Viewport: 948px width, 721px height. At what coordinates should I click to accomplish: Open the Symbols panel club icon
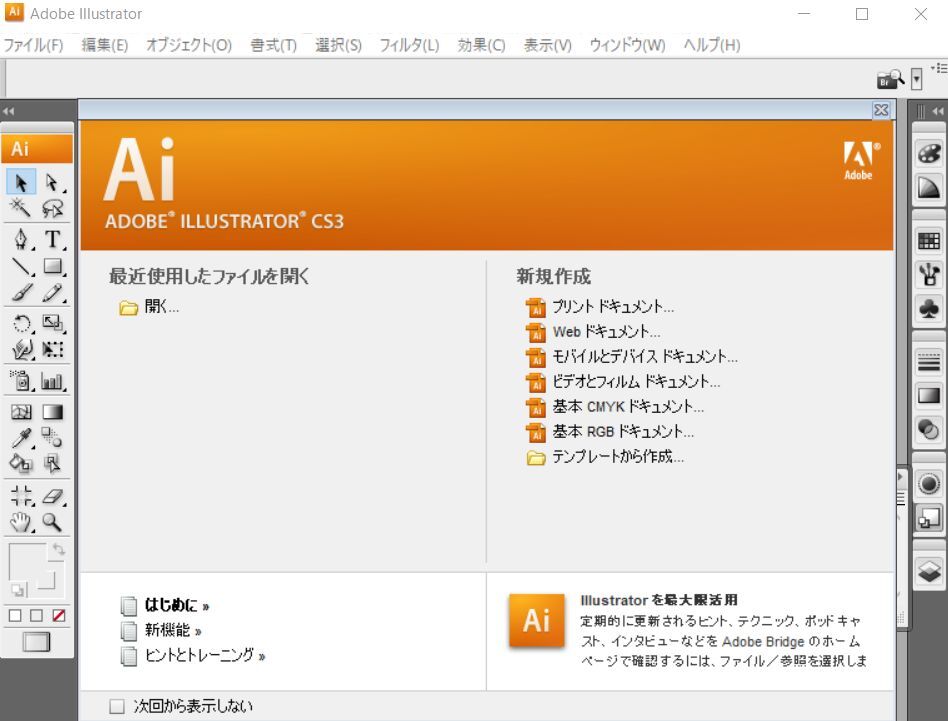pos(929,309)
